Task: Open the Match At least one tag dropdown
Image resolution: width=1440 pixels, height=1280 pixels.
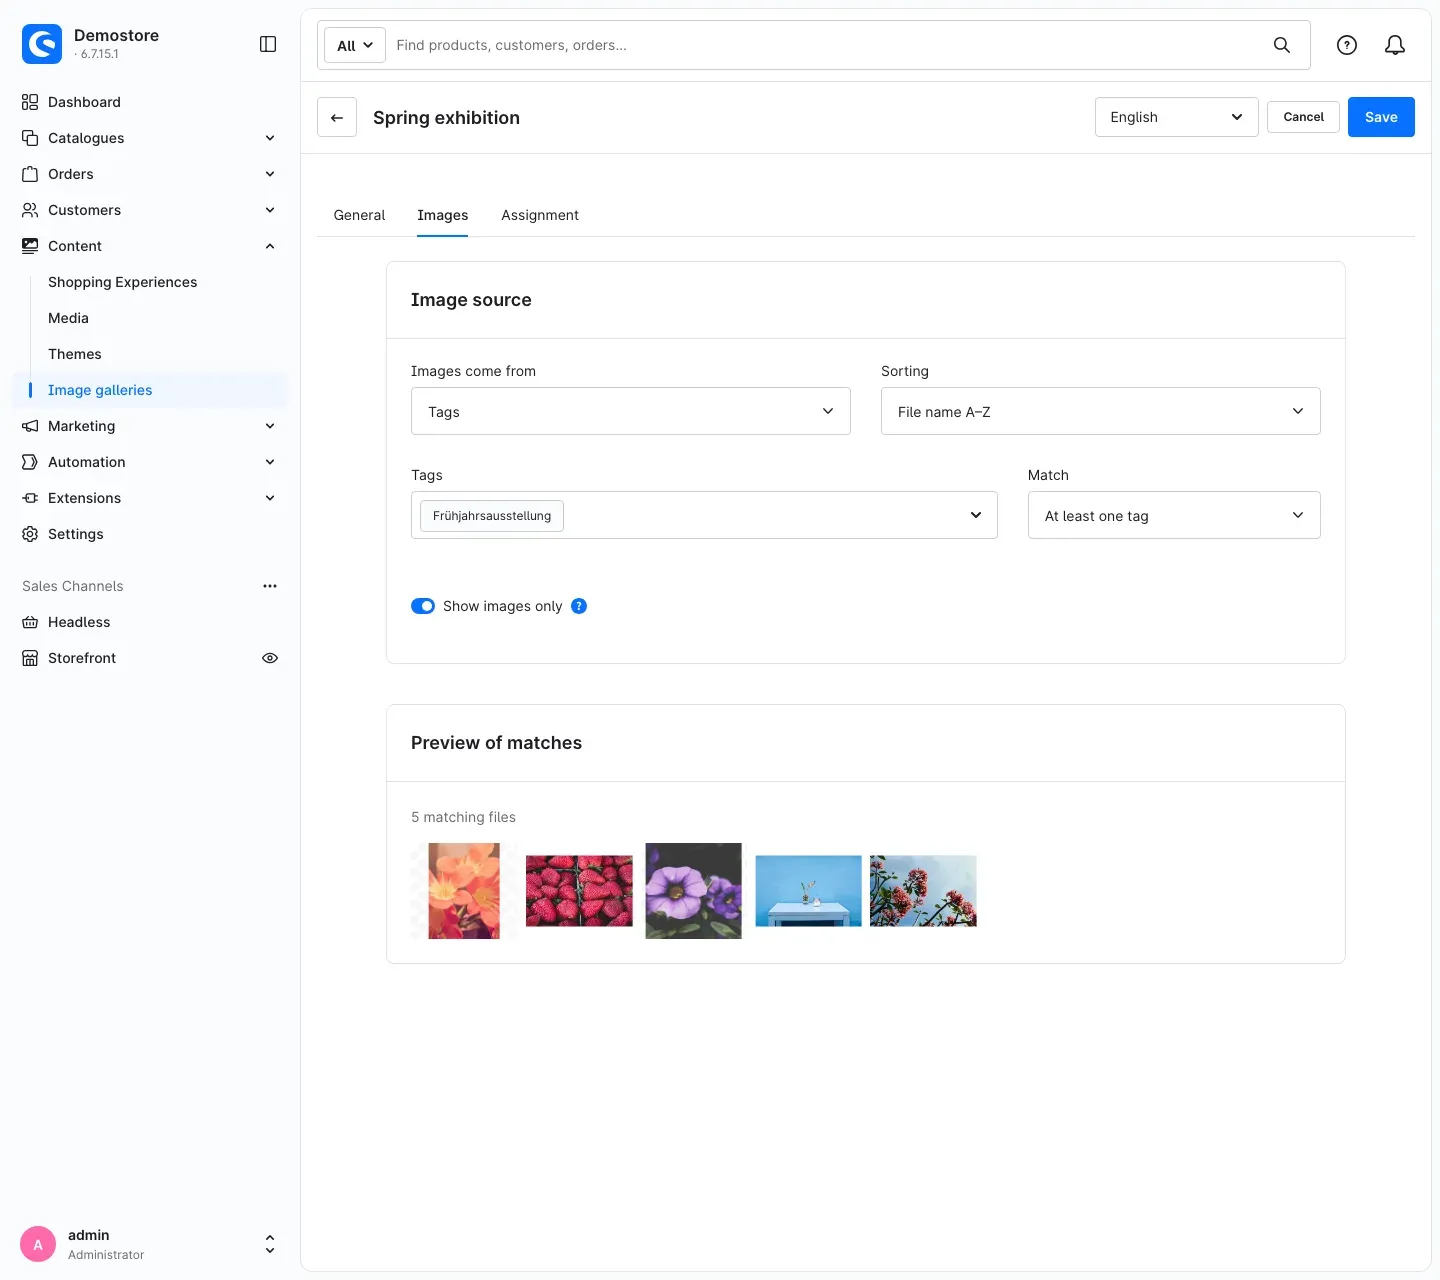Action: (x=1174, y=515)
